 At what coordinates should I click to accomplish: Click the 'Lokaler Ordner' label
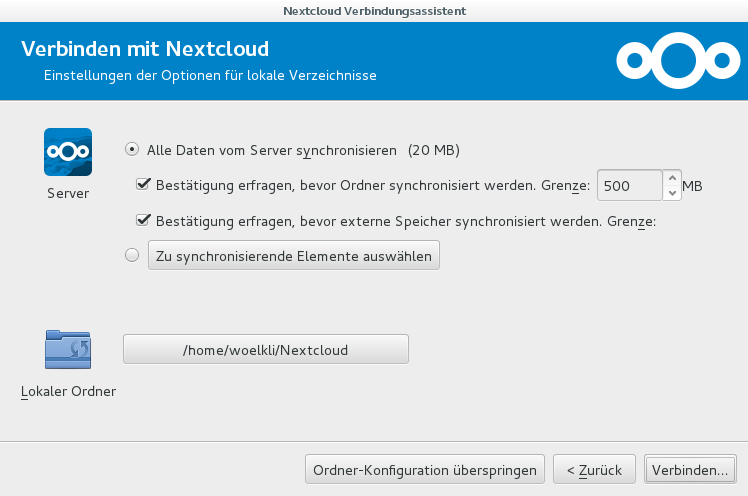[68, 392]
